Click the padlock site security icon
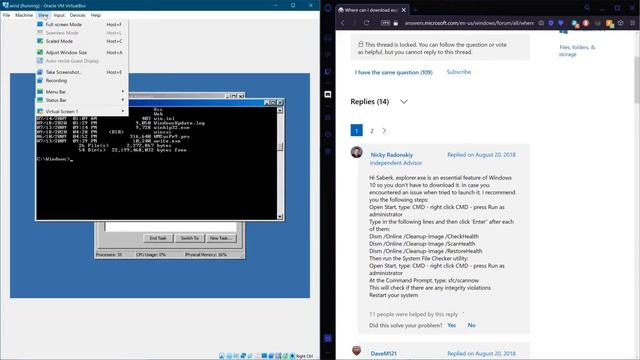 [x=396, y=23]
